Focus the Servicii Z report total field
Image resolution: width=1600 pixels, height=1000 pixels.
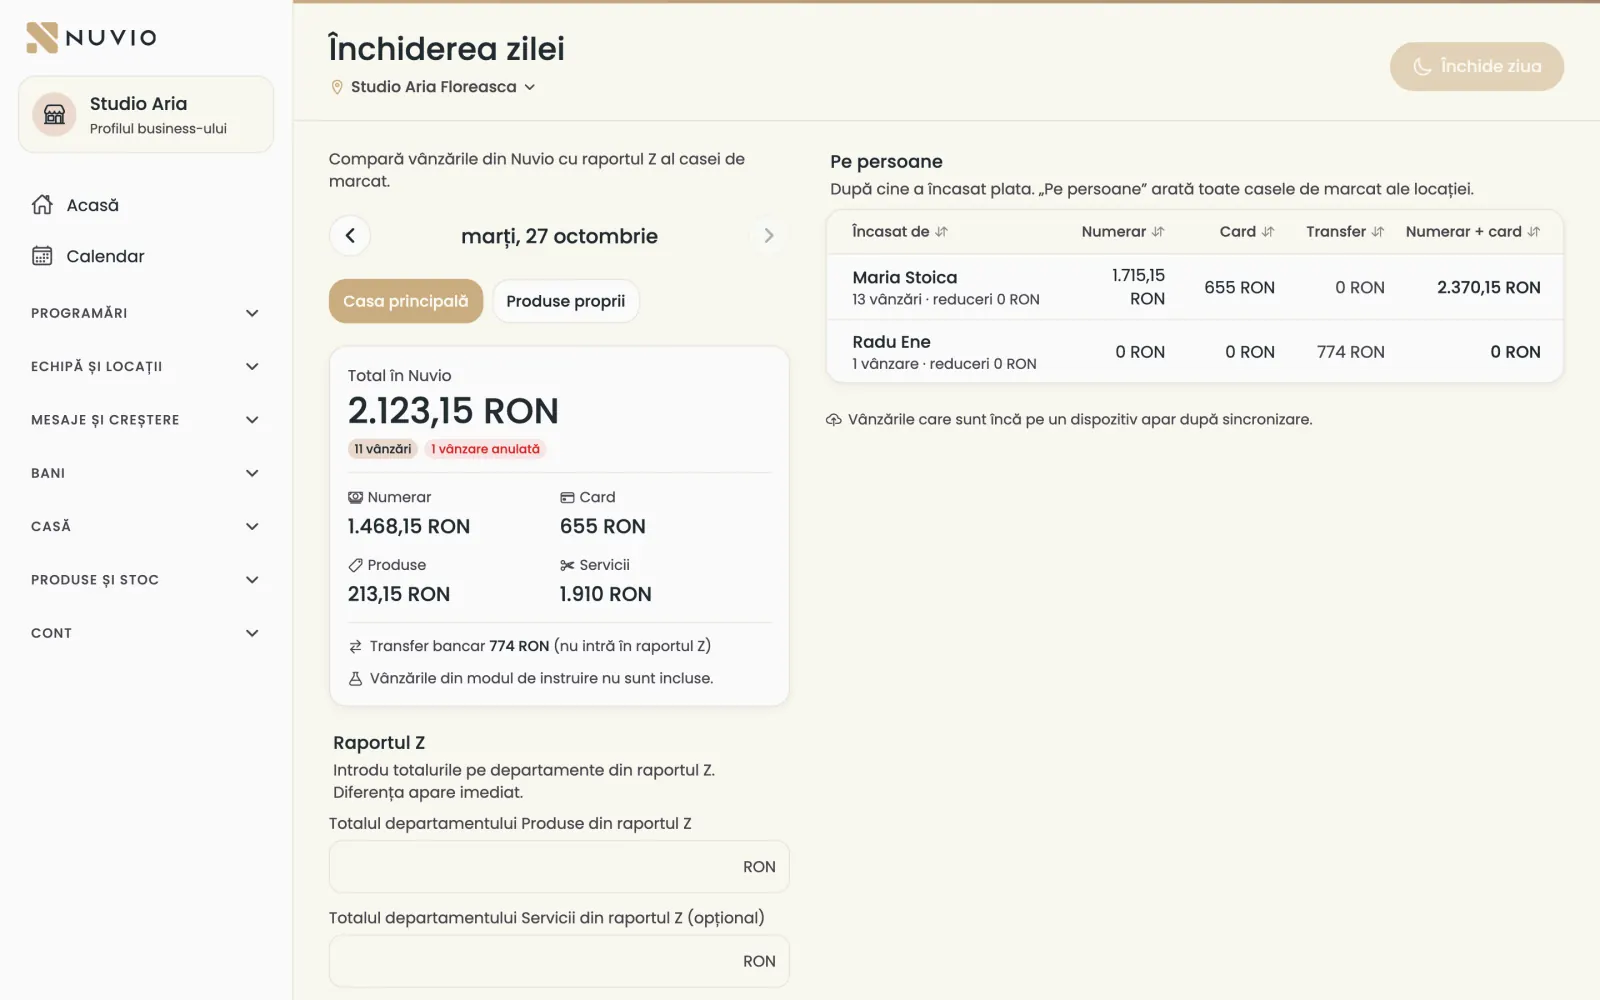[x=559, y=961]
